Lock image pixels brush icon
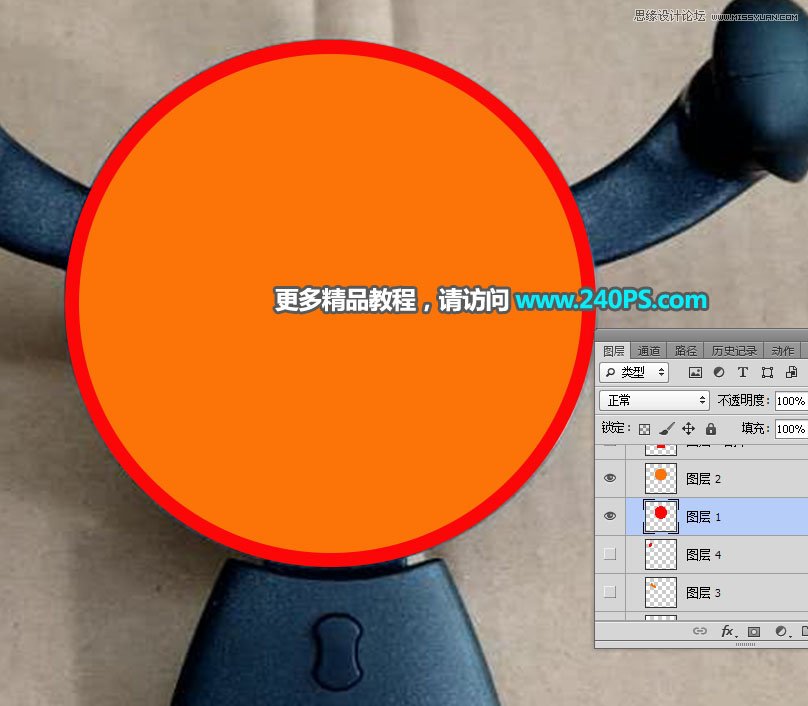The width and height of the screenshot is (808, 706). (x=667, y=428)
